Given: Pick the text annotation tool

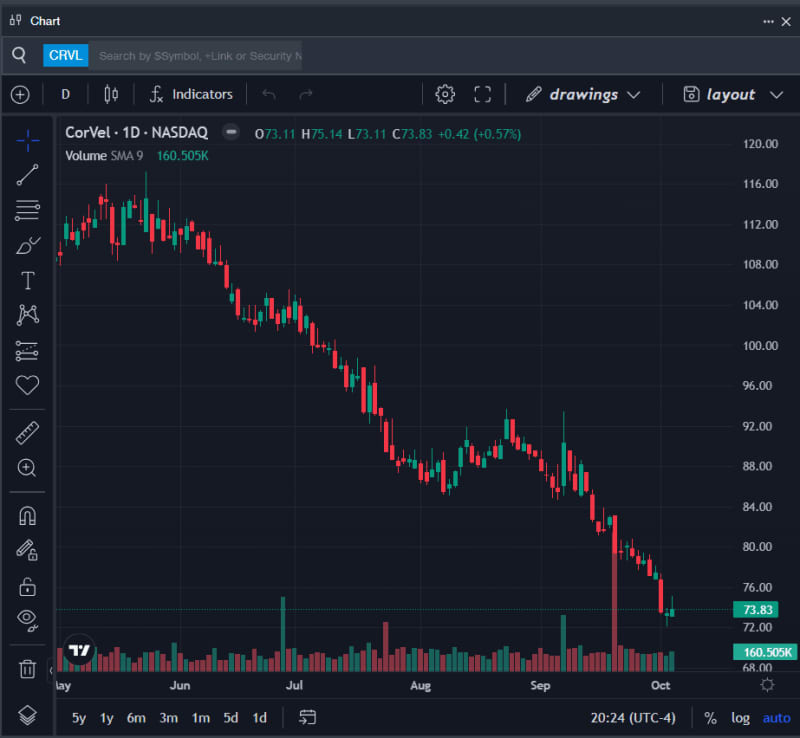Looking at the screenshot, I should [28, 280].
